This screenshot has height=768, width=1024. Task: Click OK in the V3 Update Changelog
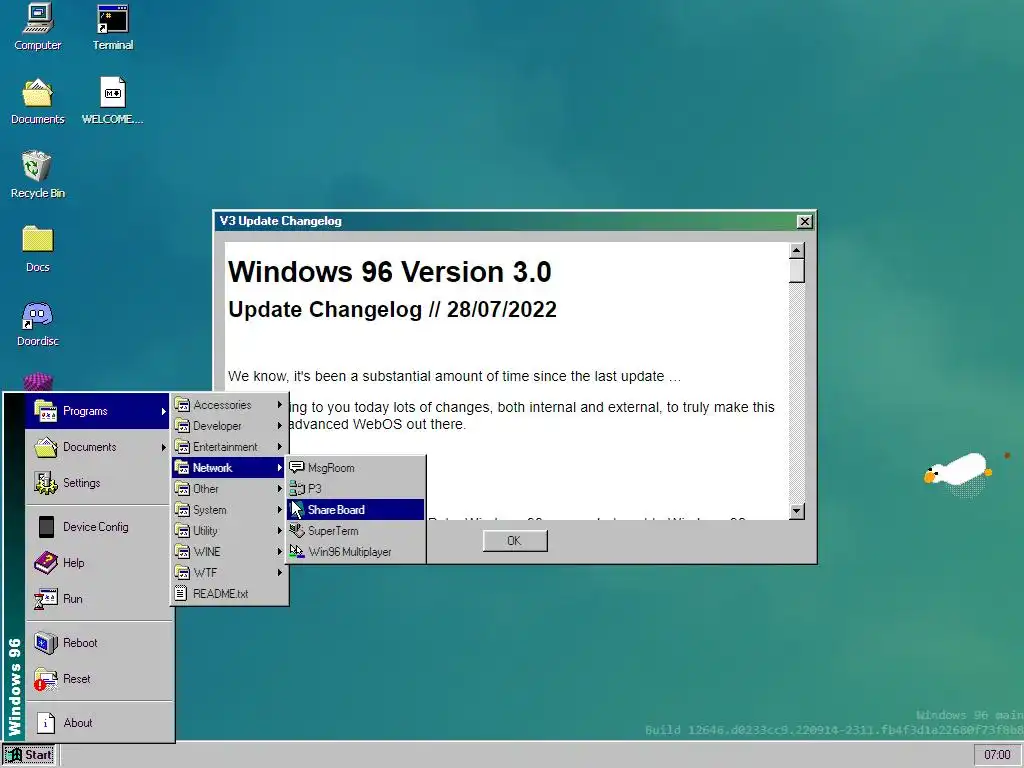515,541
